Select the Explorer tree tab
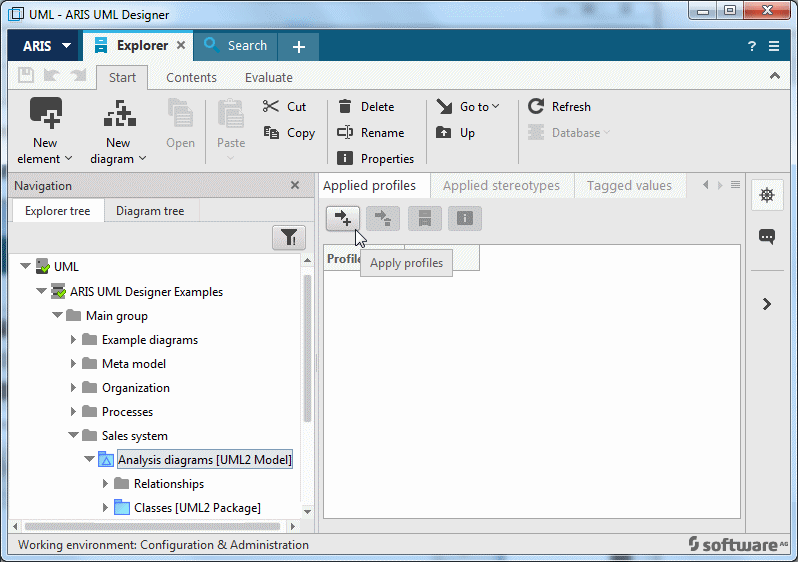Viewport: 798px width, 562px height. click(58, 211)
